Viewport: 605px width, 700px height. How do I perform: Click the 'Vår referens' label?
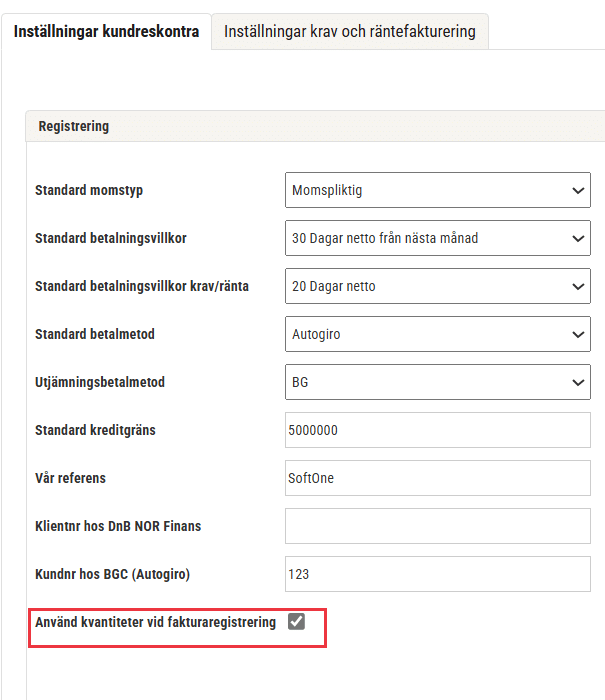coord(71,478)
